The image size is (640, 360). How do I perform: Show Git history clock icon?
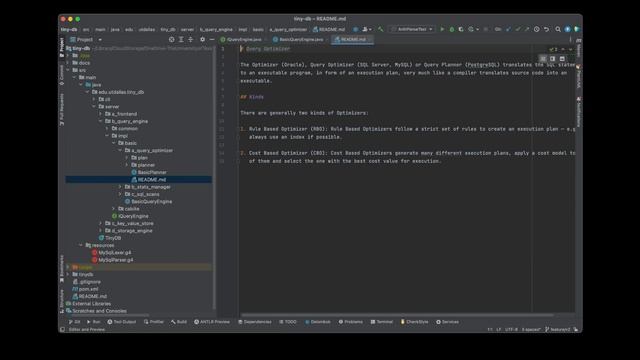click(x=537, y=29)
